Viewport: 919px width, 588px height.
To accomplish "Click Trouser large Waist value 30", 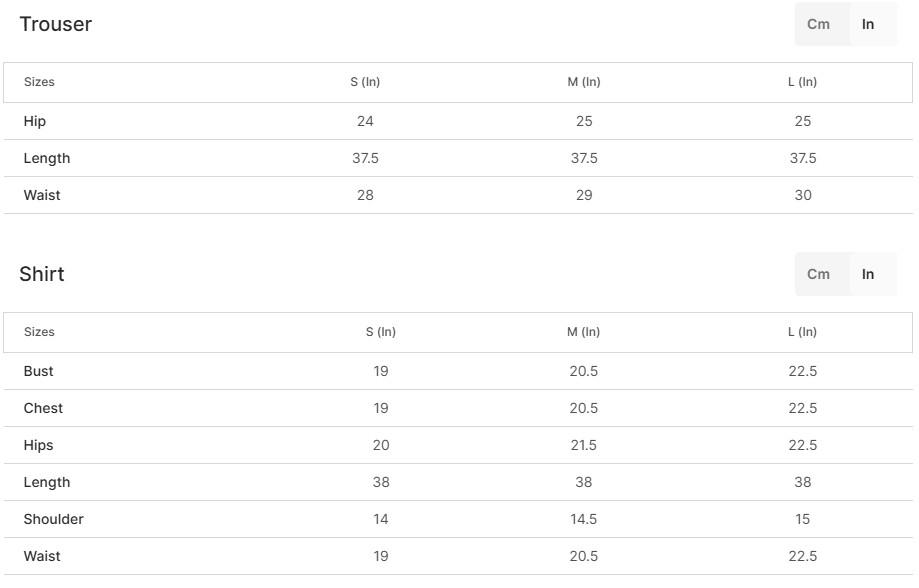I will [803, 195].
